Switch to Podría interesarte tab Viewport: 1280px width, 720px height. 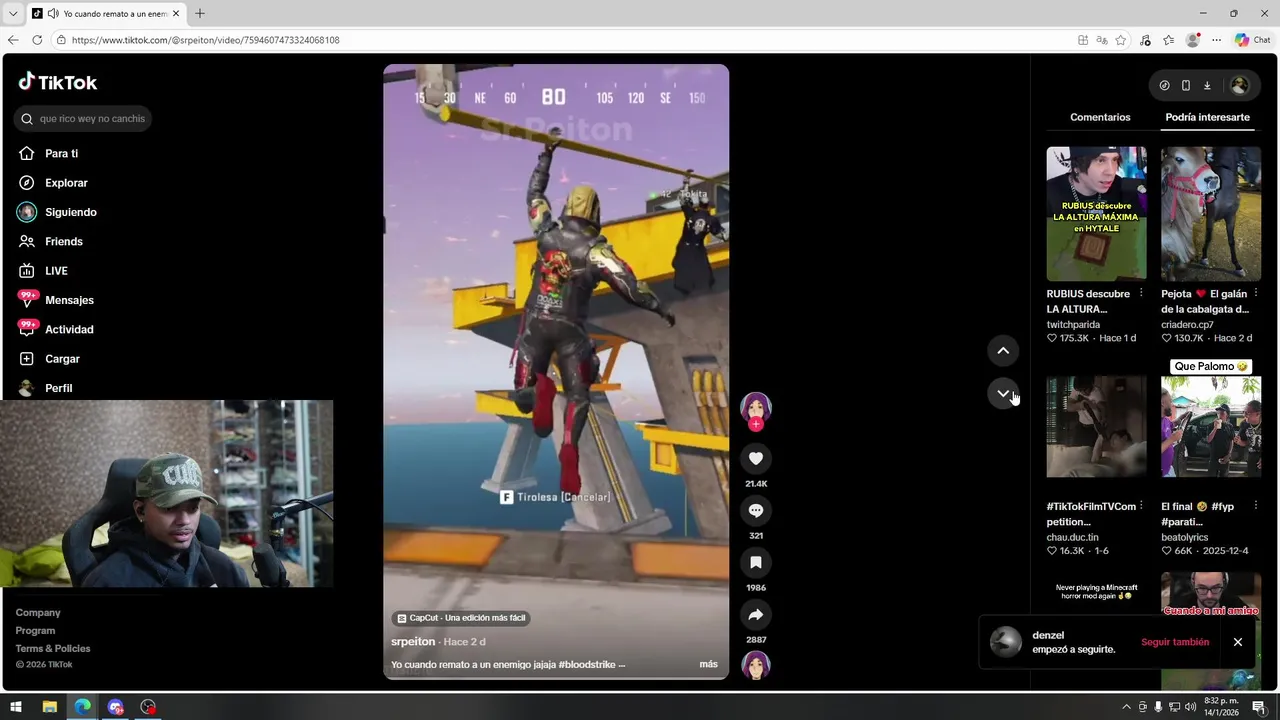(x=1207, y=117)
